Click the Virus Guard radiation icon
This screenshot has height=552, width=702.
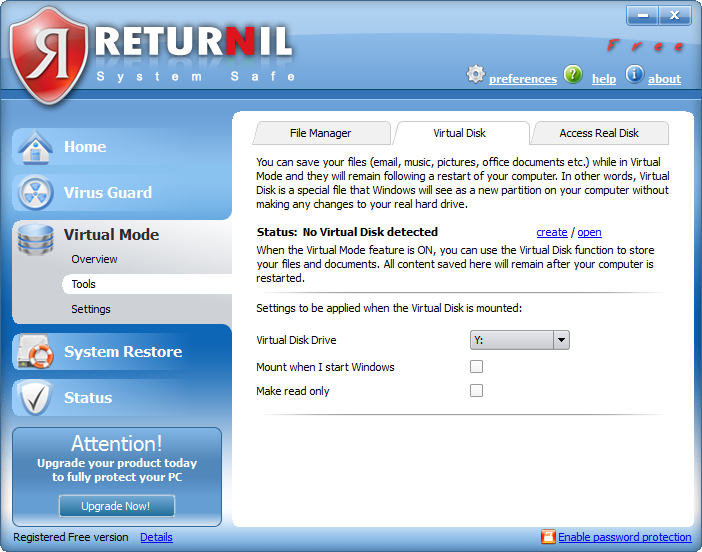(x=35, y=193)
